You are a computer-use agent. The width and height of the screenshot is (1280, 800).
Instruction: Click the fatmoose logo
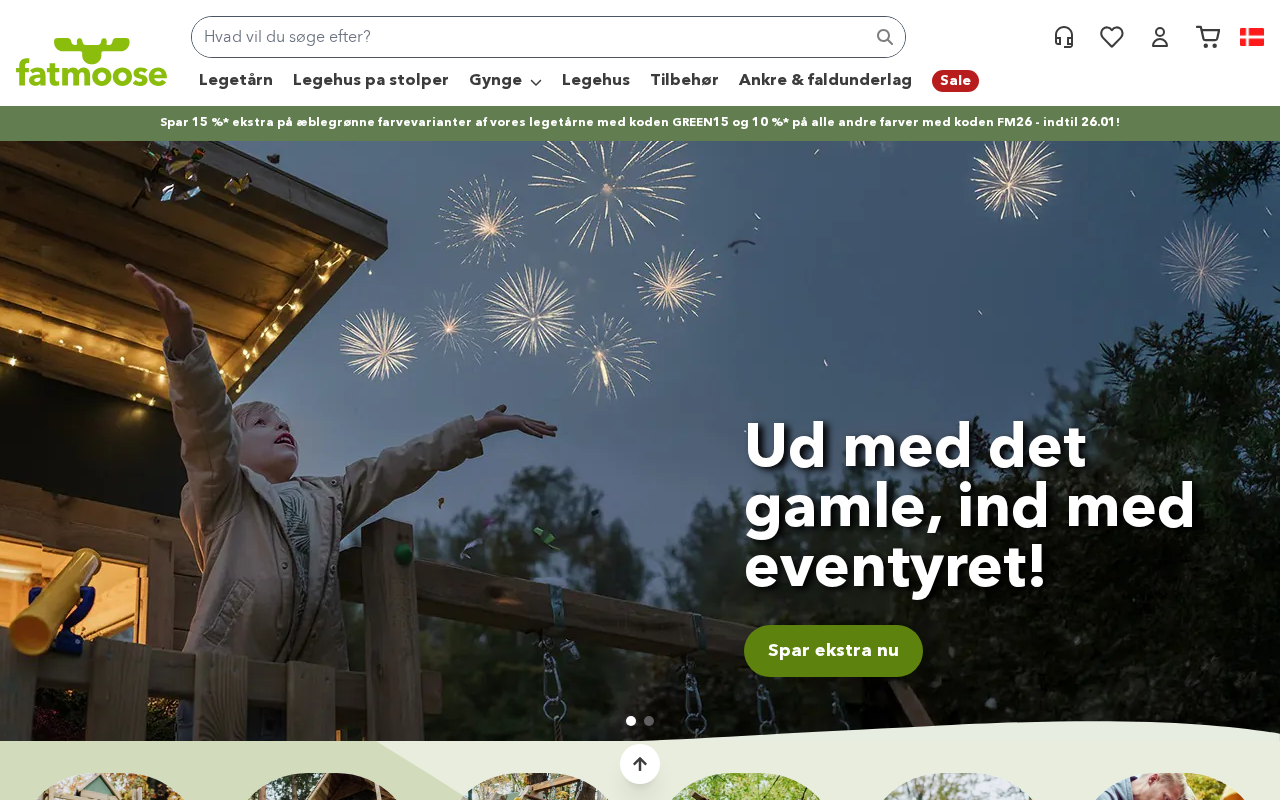(91, 62)
